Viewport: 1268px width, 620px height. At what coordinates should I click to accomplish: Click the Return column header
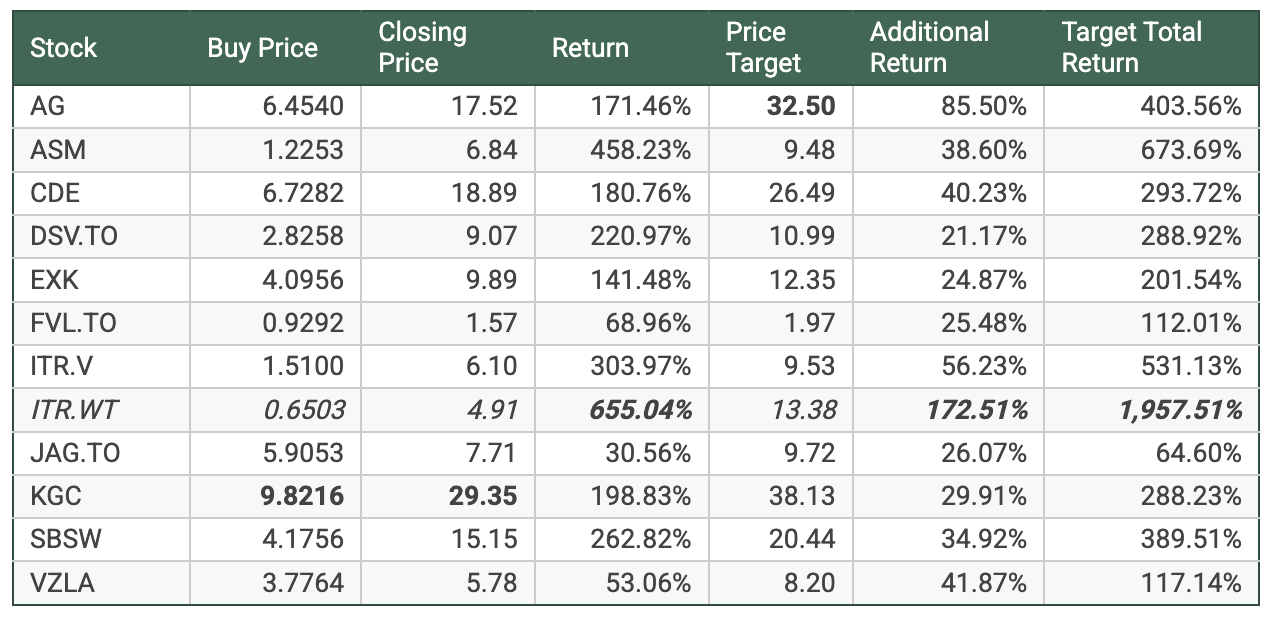[590, 48]
